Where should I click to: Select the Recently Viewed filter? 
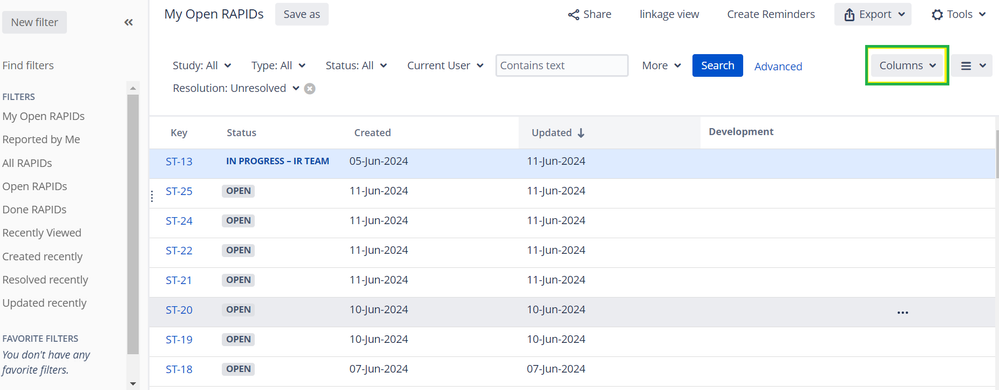point(42,233)
